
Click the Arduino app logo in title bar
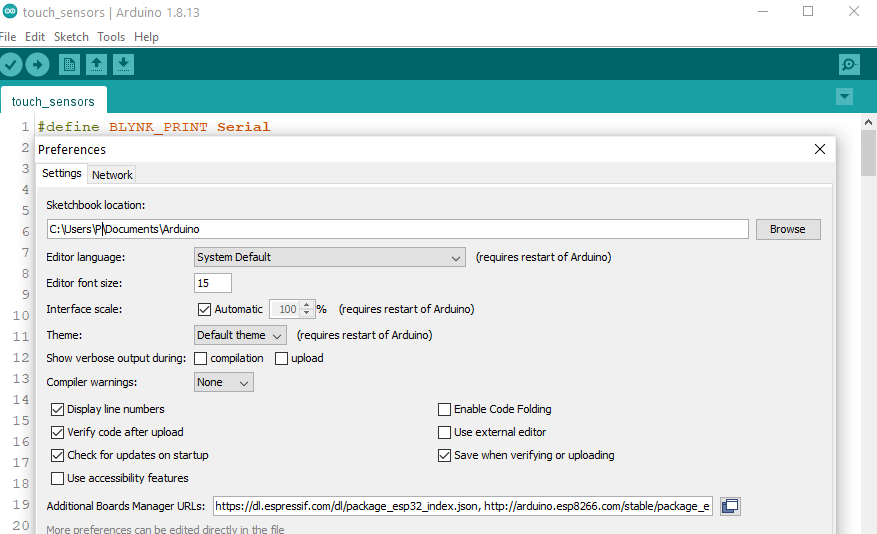[10, 11]
